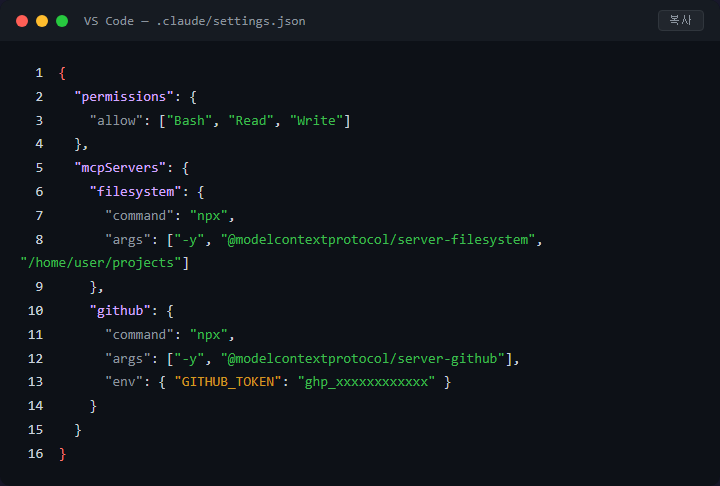Click the "env" key on line 13
The width and height of the screenshot is (720, 486).
[124, 382]
